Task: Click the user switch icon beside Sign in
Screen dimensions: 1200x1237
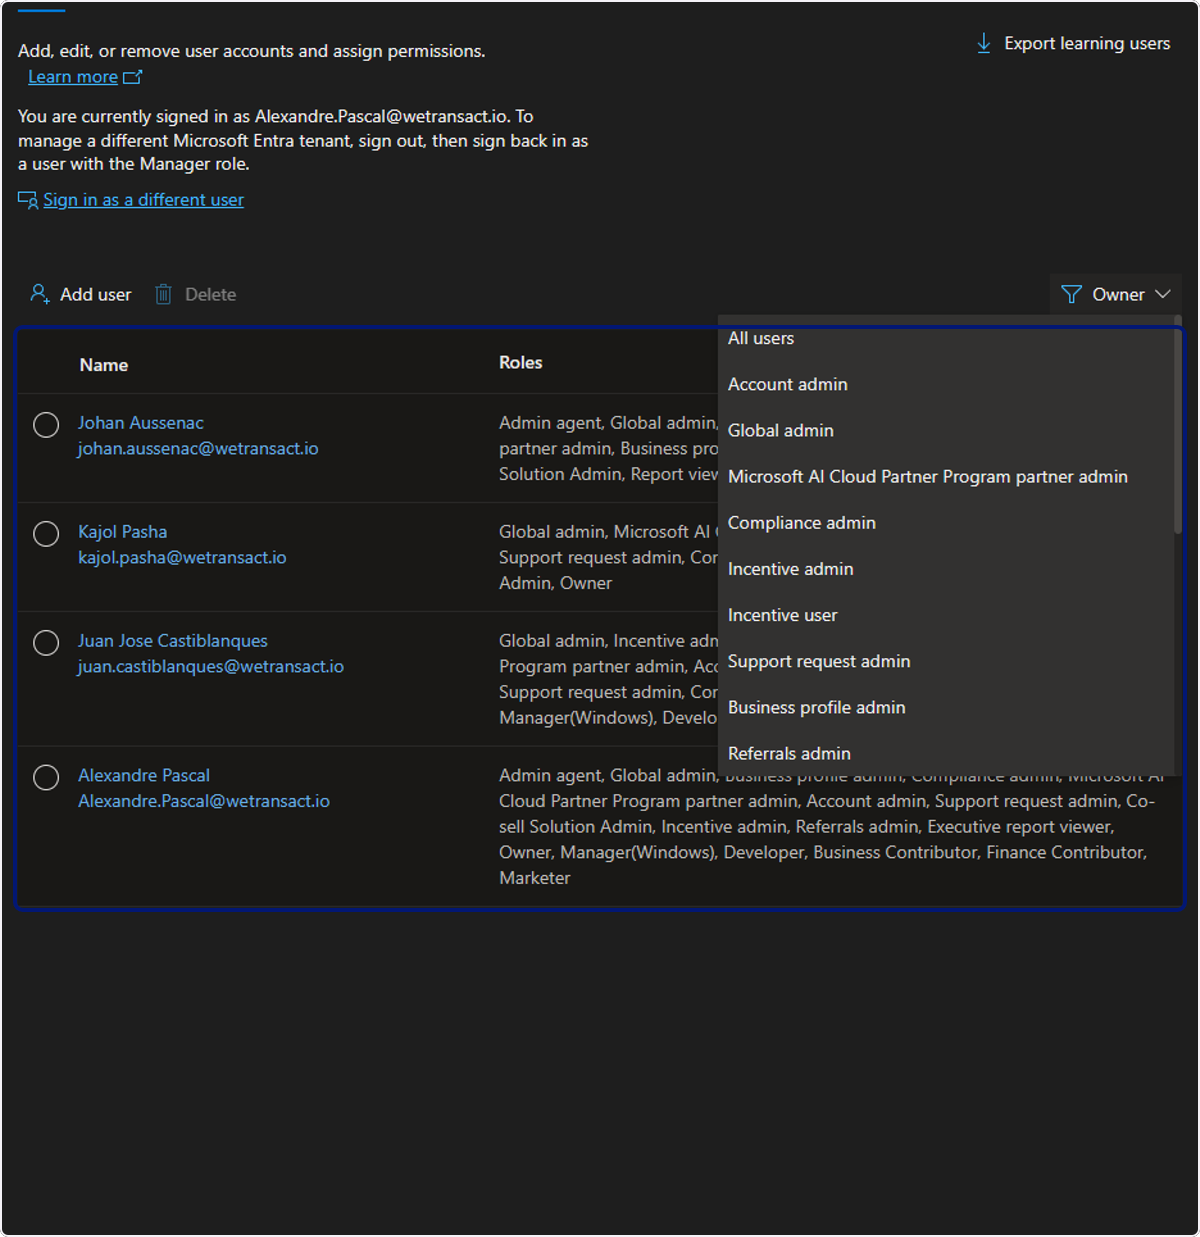Action: pos(28,200)
